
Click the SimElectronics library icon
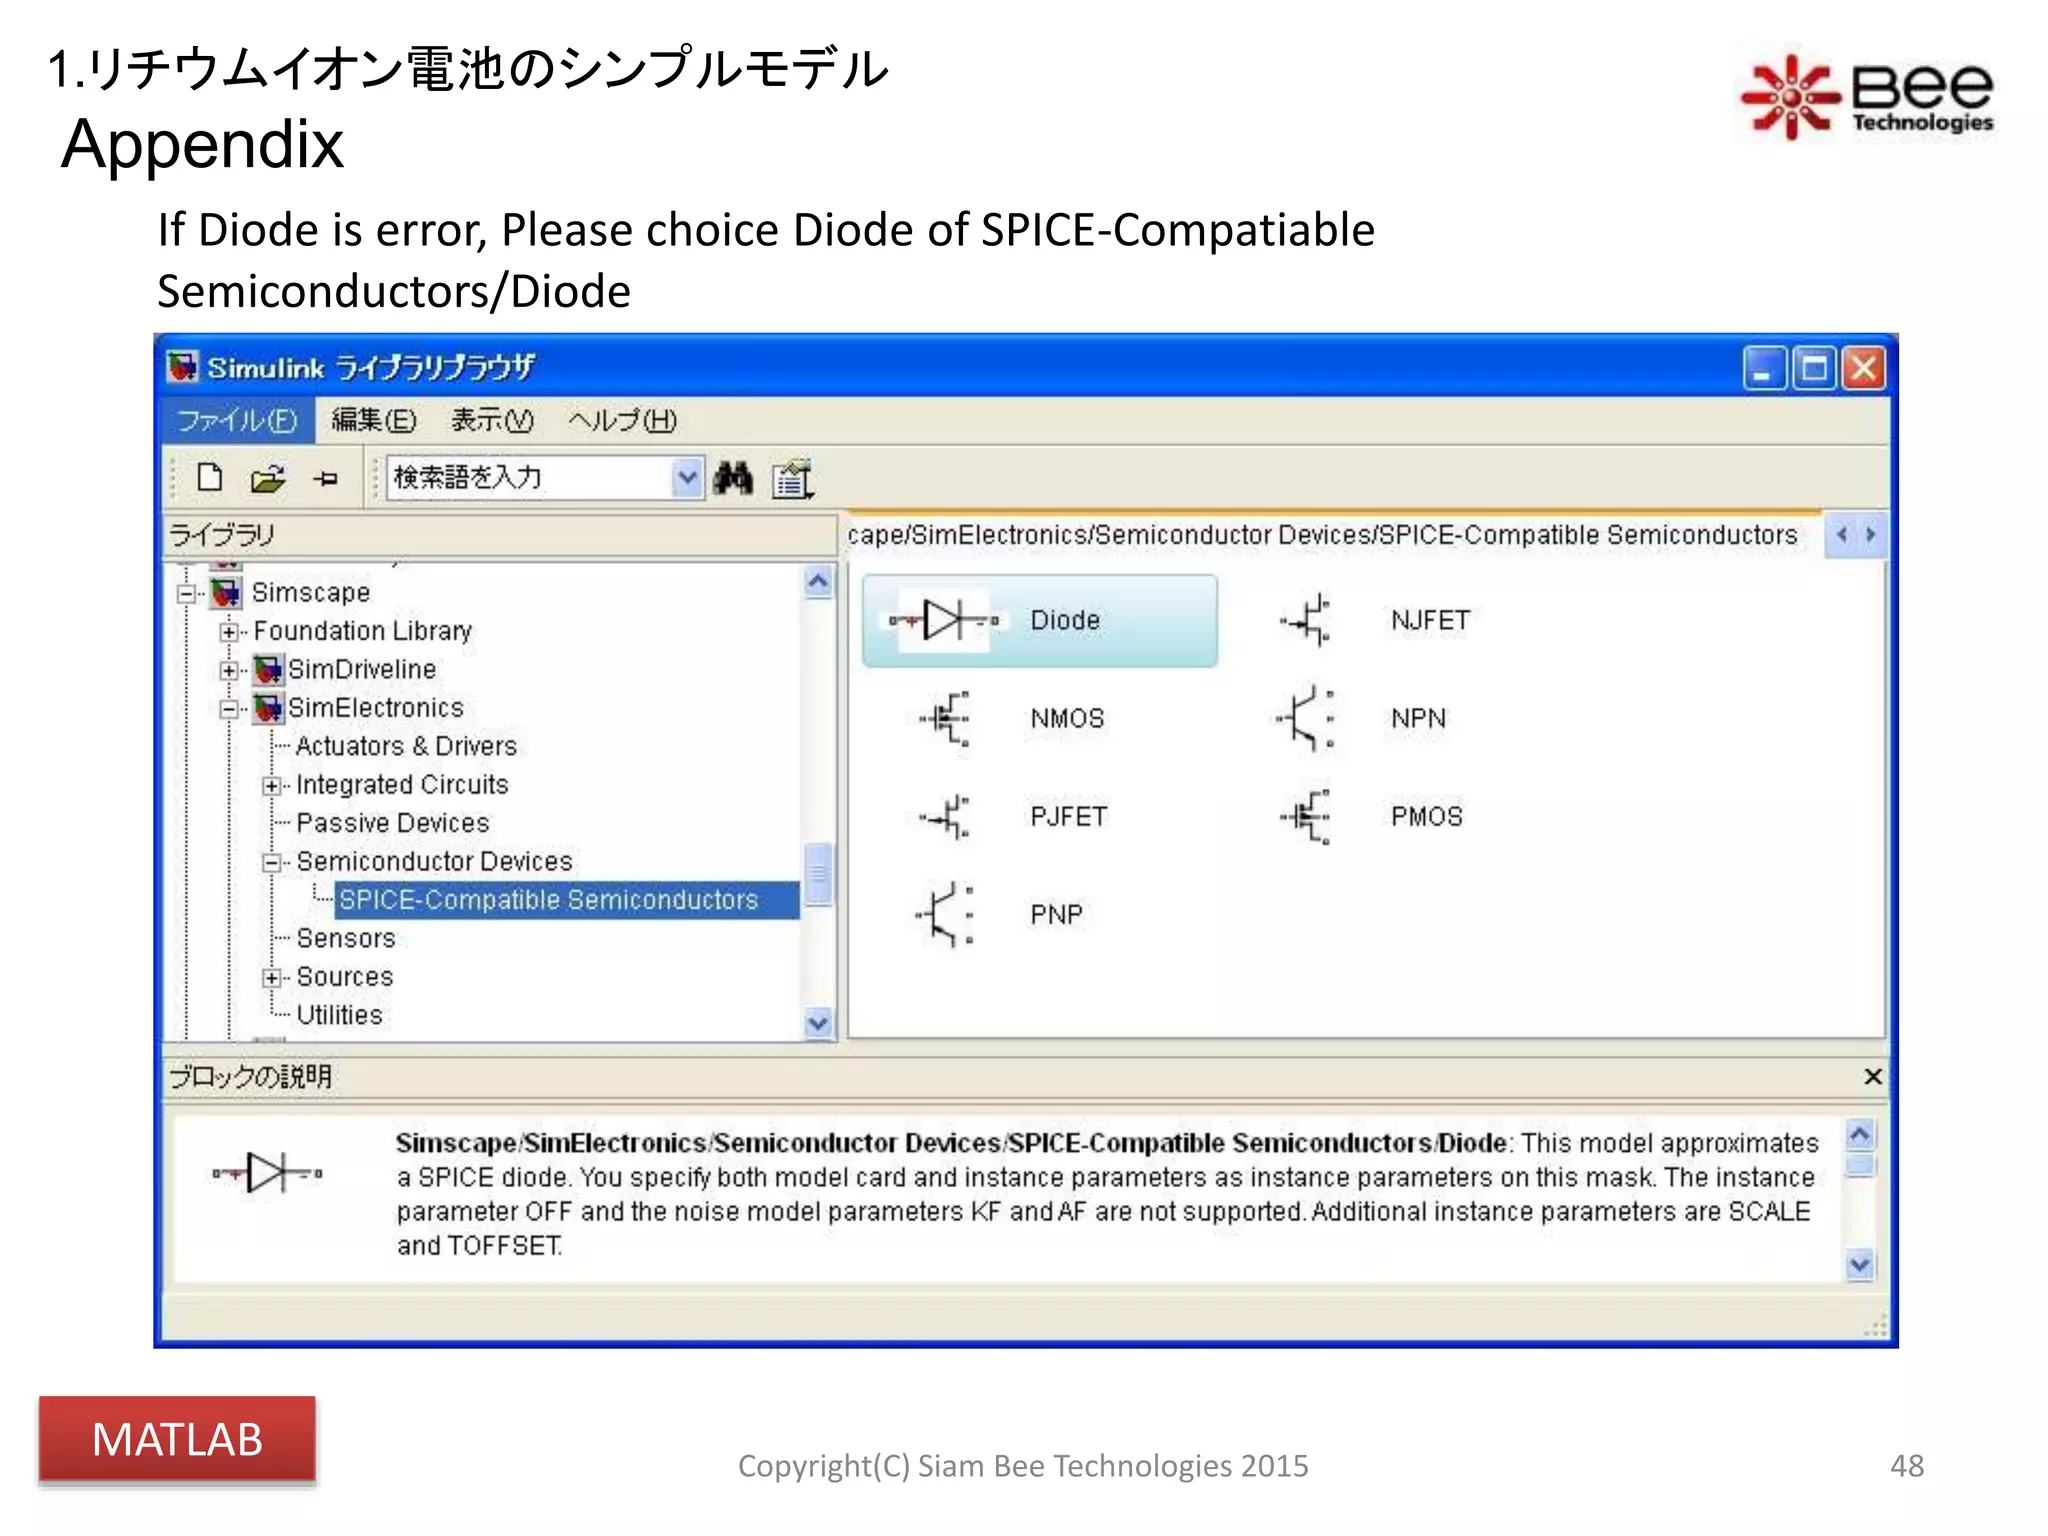point(268,707)
